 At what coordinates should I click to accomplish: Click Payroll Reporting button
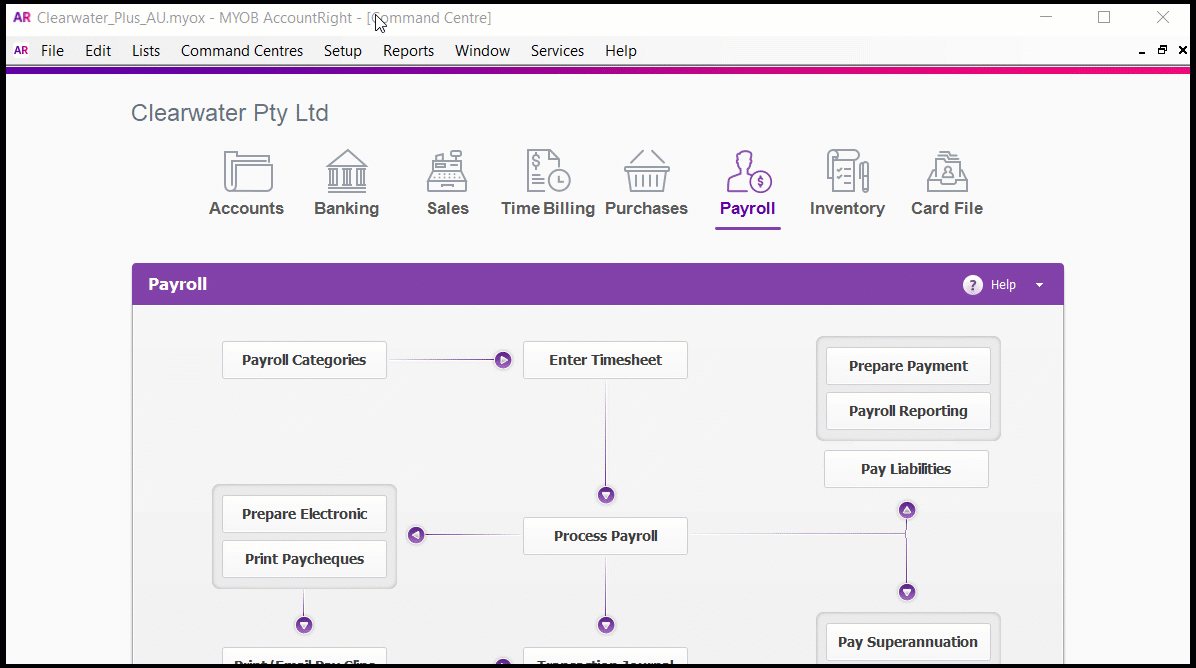coord(908,411)
